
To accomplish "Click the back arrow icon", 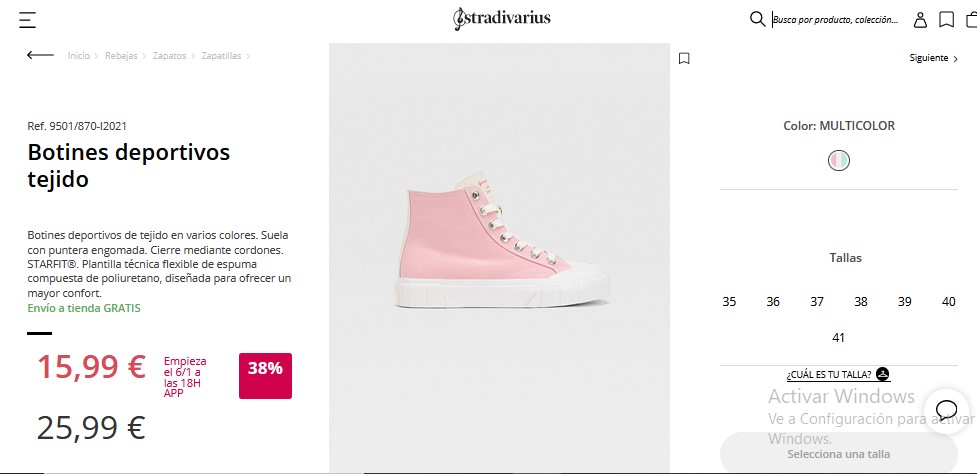I will [40, 56].
